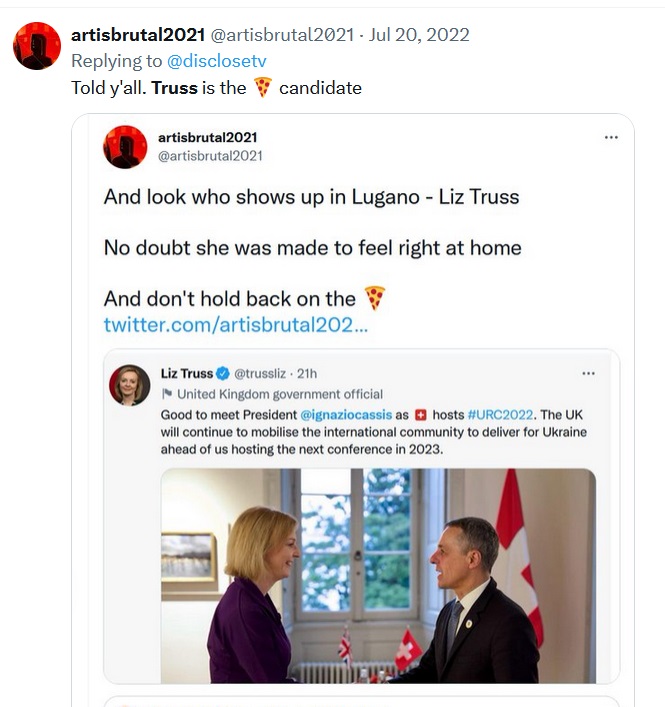Click the pizza emoji after 'hold back on the'

375,298
